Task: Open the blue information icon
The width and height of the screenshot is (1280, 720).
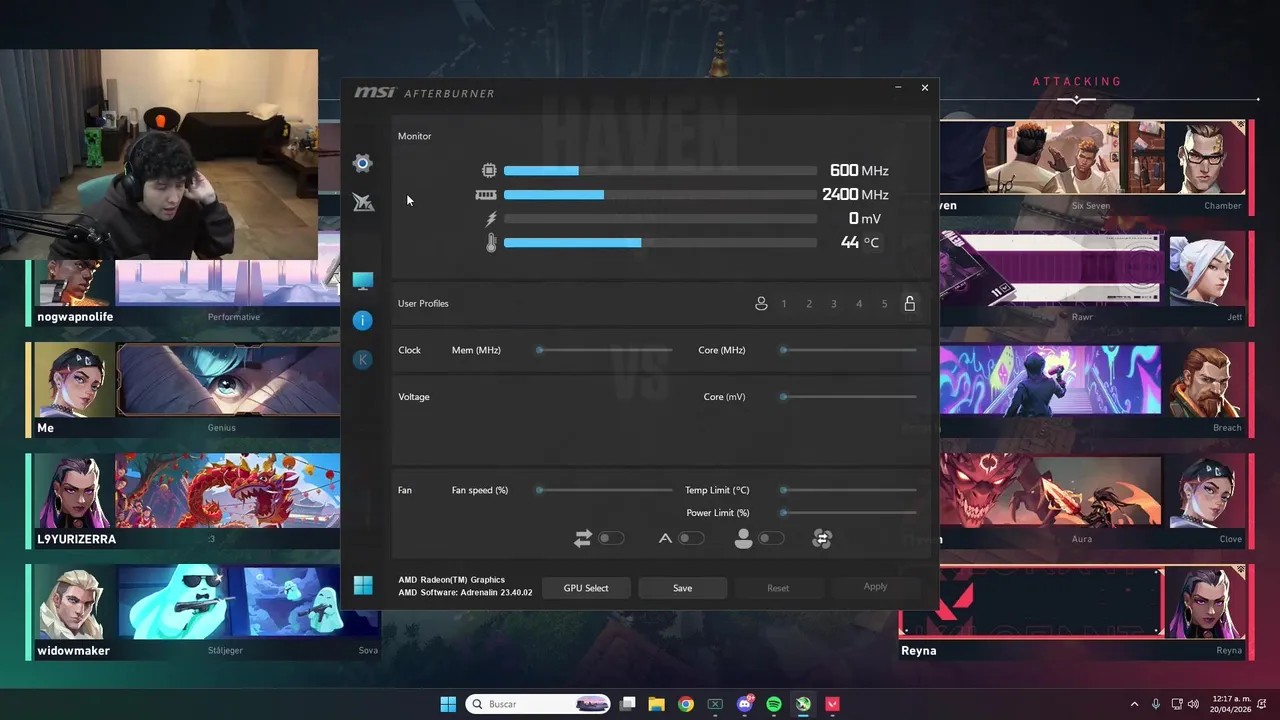Action: click(363, 320)
